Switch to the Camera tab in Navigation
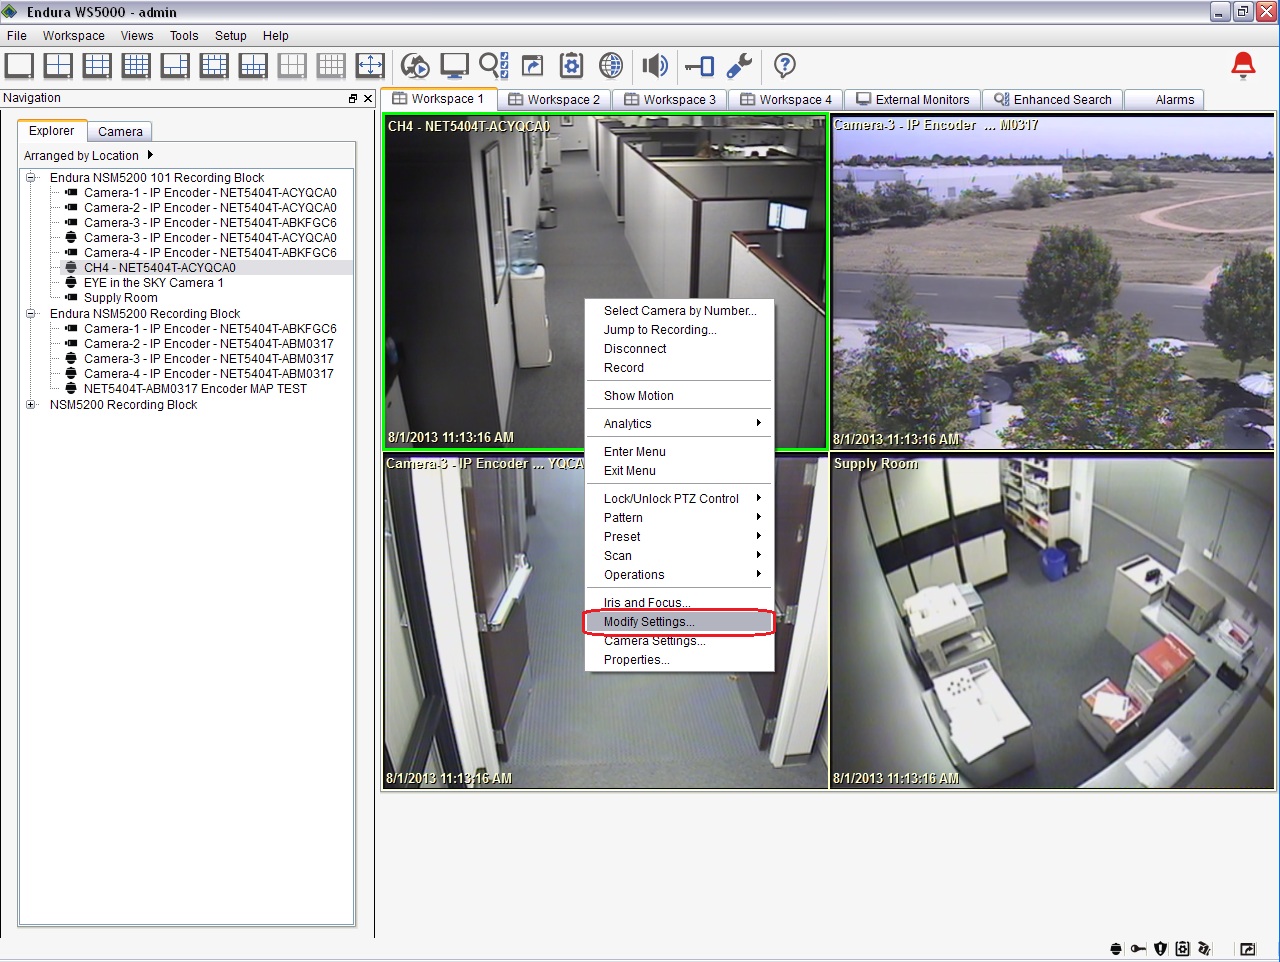This screenshot has width=1280, height=962. [120, 132]
